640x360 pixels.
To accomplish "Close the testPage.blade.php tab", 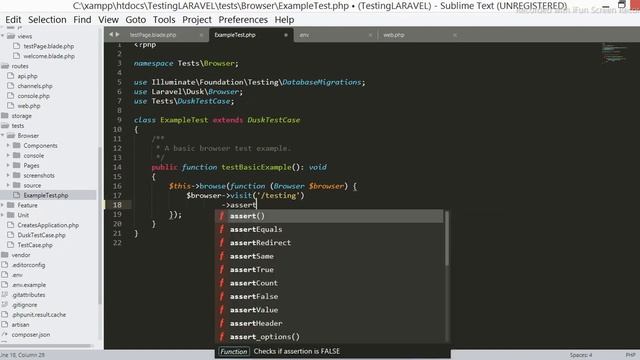I will click(x=201, y=35).
